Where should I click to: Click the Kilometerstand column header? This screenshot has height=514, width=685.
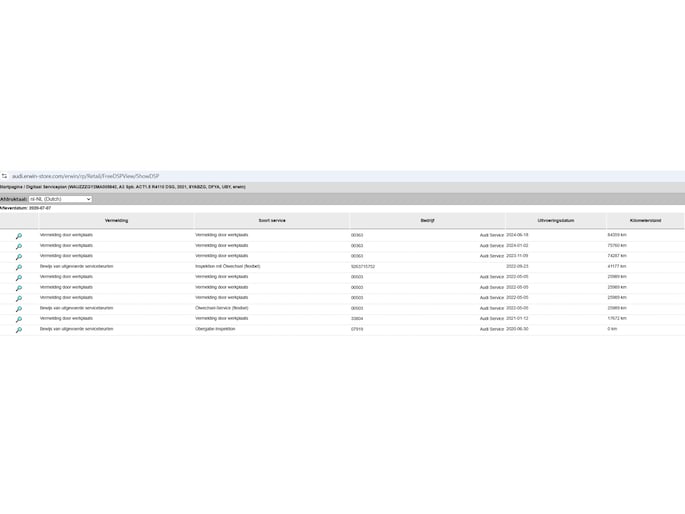(645, 220)
